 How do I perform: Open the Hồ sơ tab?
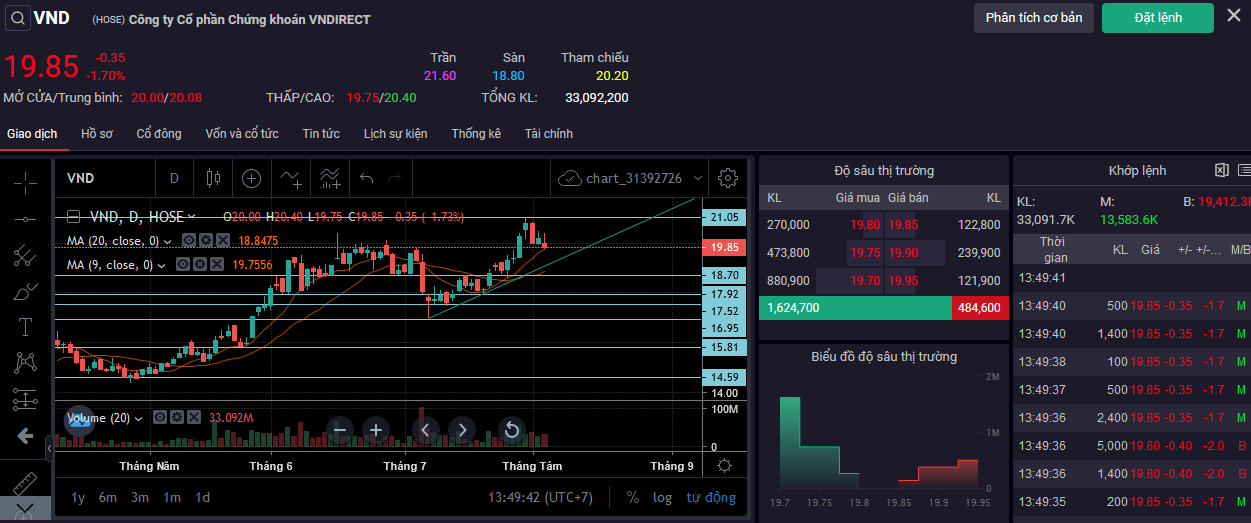pyautogui.click(x=97, y=134)
